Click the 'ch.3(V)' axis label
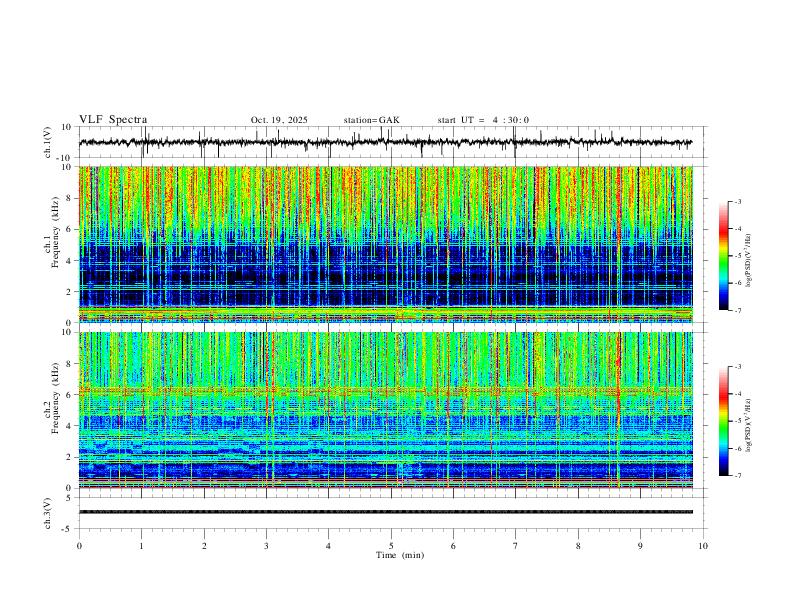This screenshot has height=612, width=792. point(47,513)
